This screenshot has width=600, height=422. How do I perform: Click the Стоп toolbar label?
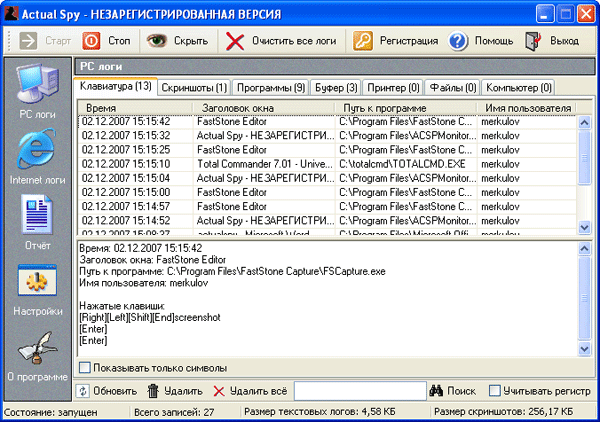pos(119,41)
